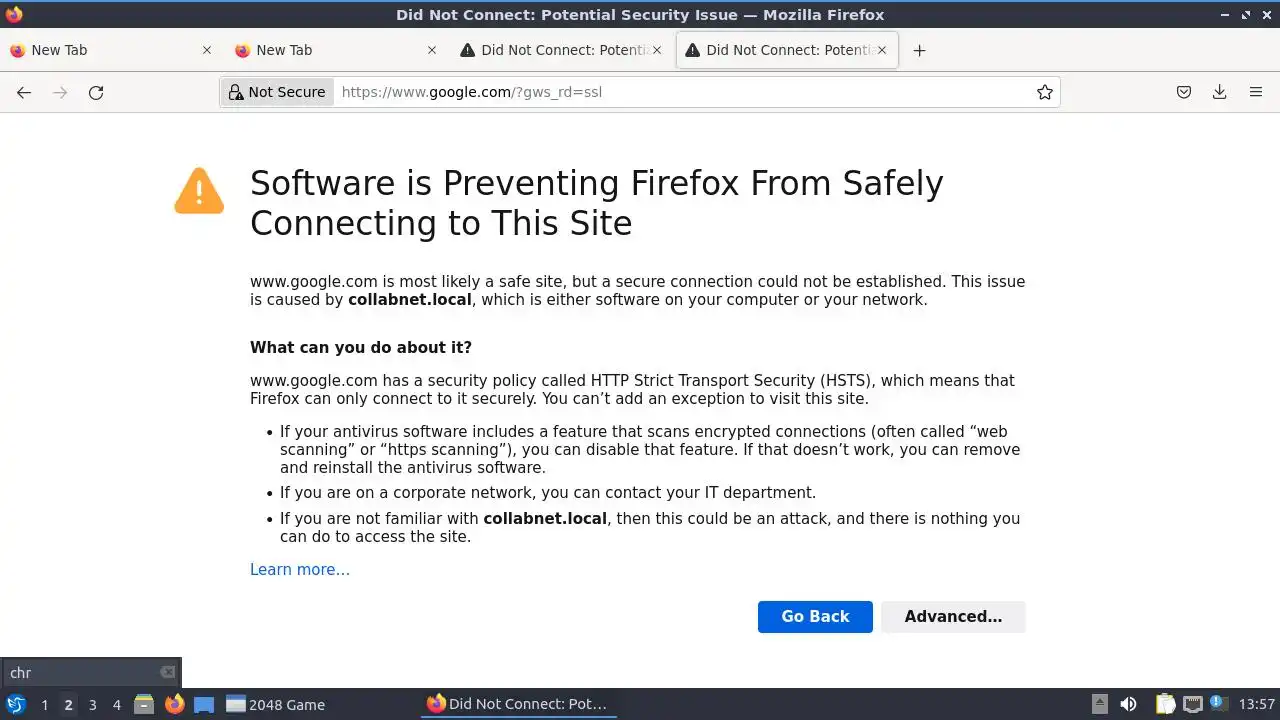The image size is (1280, 720).
Task: Go back one page with arrow
Action: (x=24, y=92)
